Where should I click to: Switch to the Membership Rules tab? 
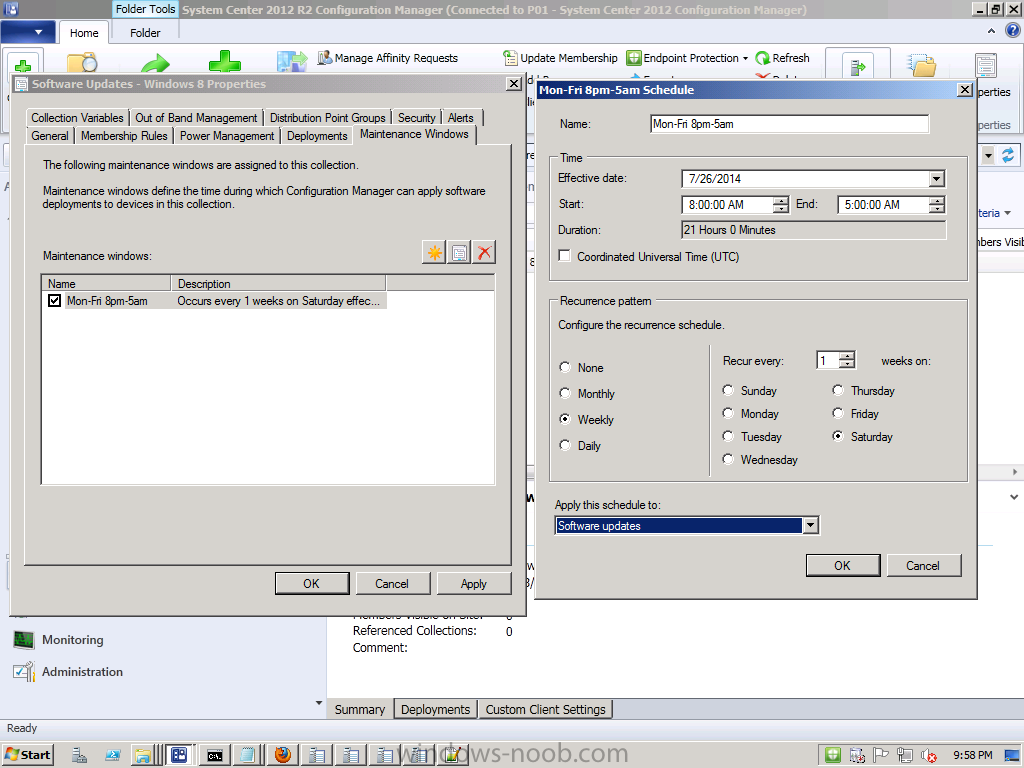(x=124, y=136)
